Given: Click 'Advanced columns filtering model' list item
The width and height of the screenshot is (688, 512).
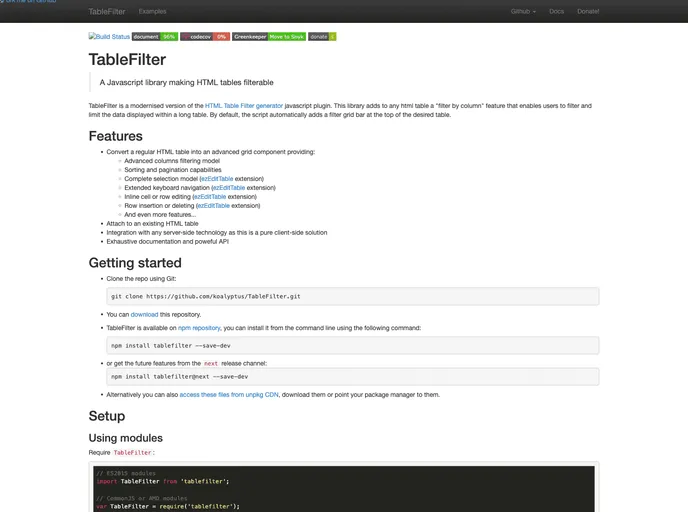Looking at the screenshot, I should click(172, 161).
